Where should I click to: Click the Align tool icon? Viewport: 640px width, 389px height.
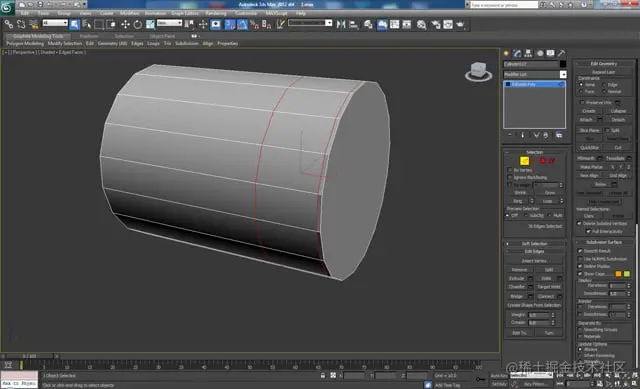(x=353, y=24)
